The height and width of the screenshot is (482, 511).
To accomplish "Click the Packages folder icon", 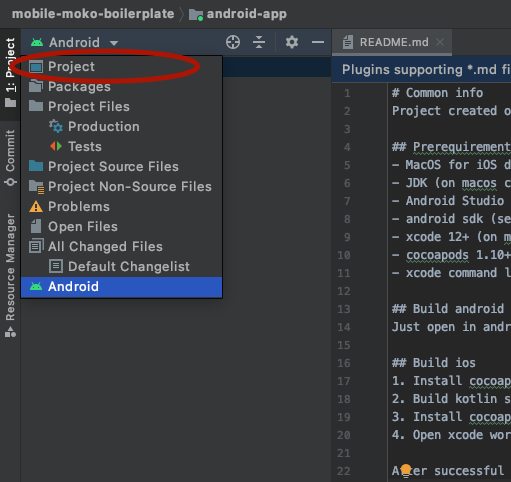I will point(36,86).
